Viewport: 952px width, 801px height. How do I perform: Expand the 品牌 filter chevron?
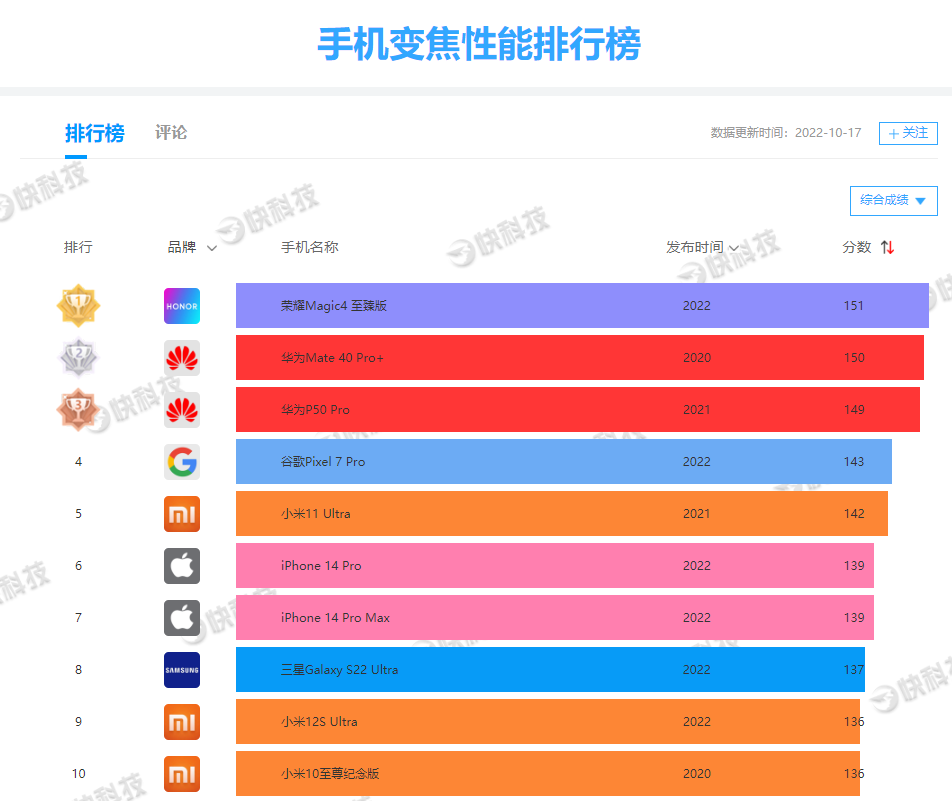click(x=212, y=248)
